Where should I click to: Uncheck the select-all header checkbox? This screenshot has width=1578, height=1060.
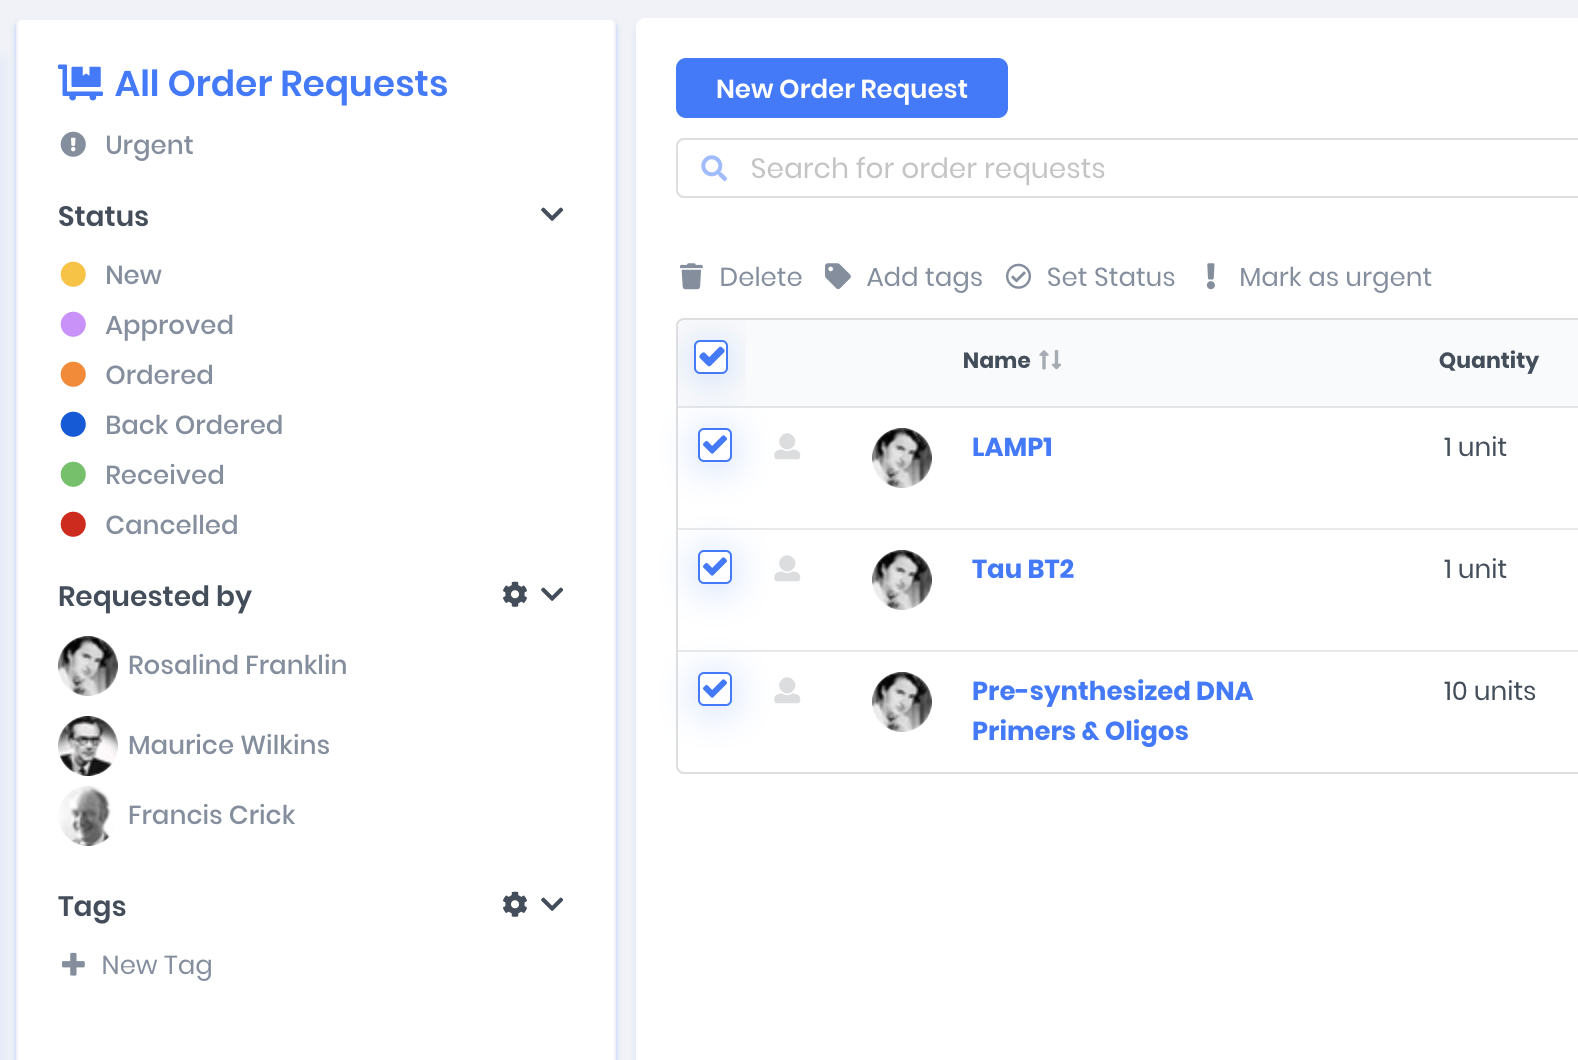[x=711, y=357]
